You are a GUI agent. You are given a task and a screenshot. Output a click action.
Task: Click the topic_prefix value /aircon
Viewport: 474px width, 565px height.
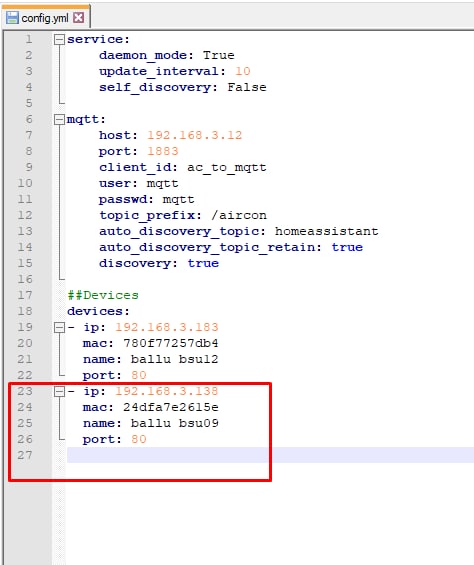click(239, 215)
